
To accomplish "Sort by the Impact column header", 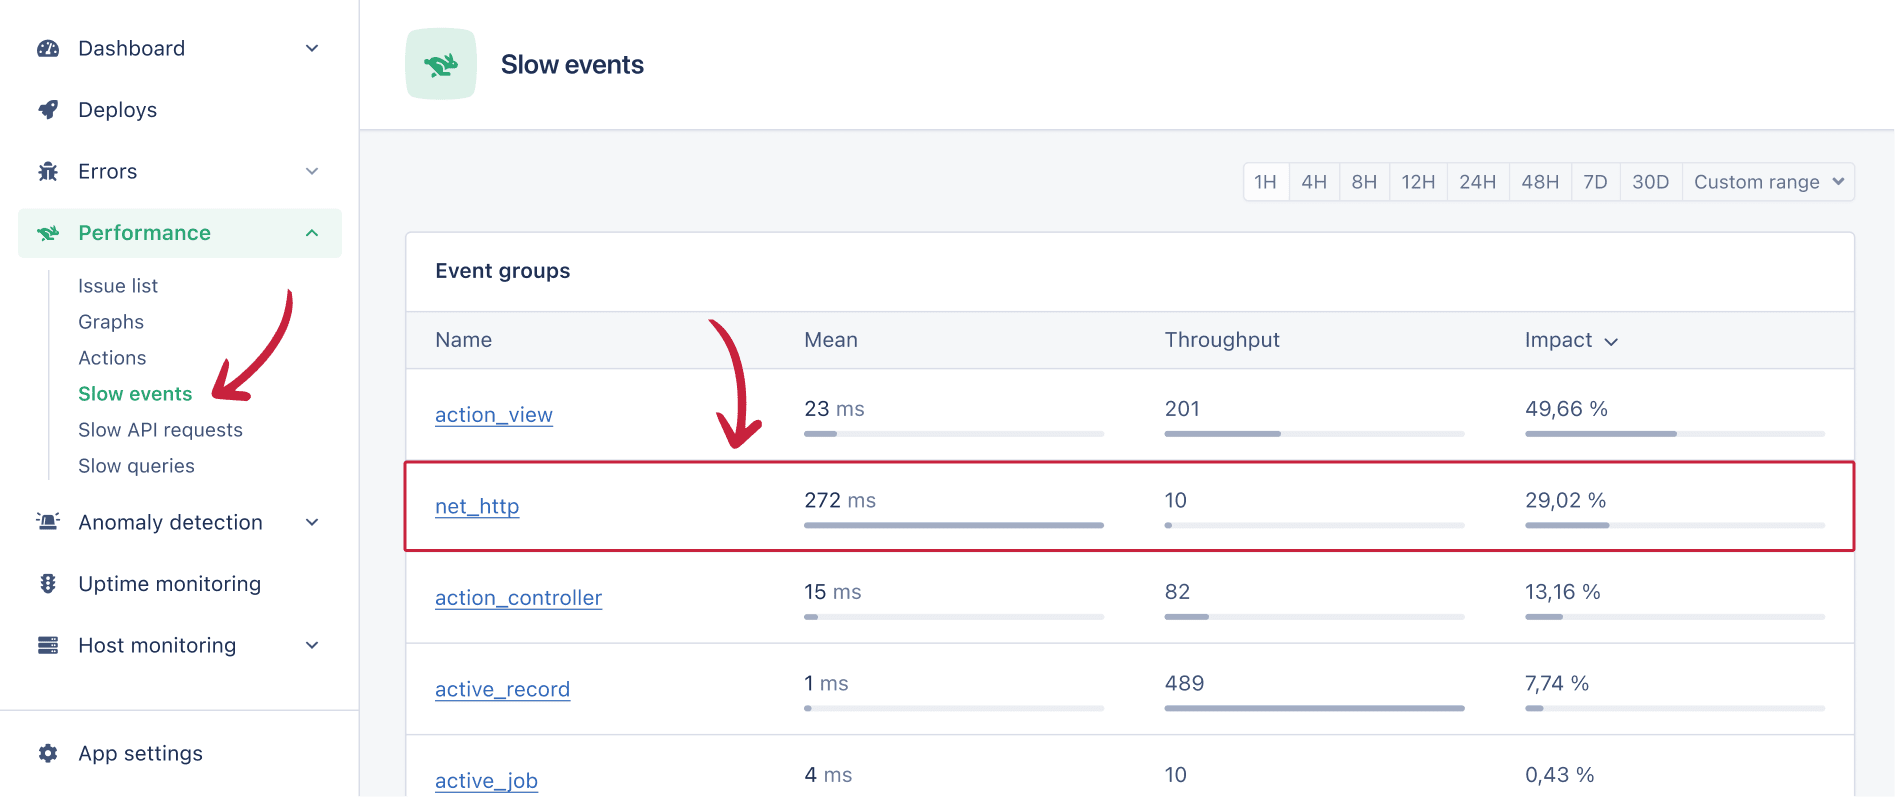I will [x=1570, y=340].
